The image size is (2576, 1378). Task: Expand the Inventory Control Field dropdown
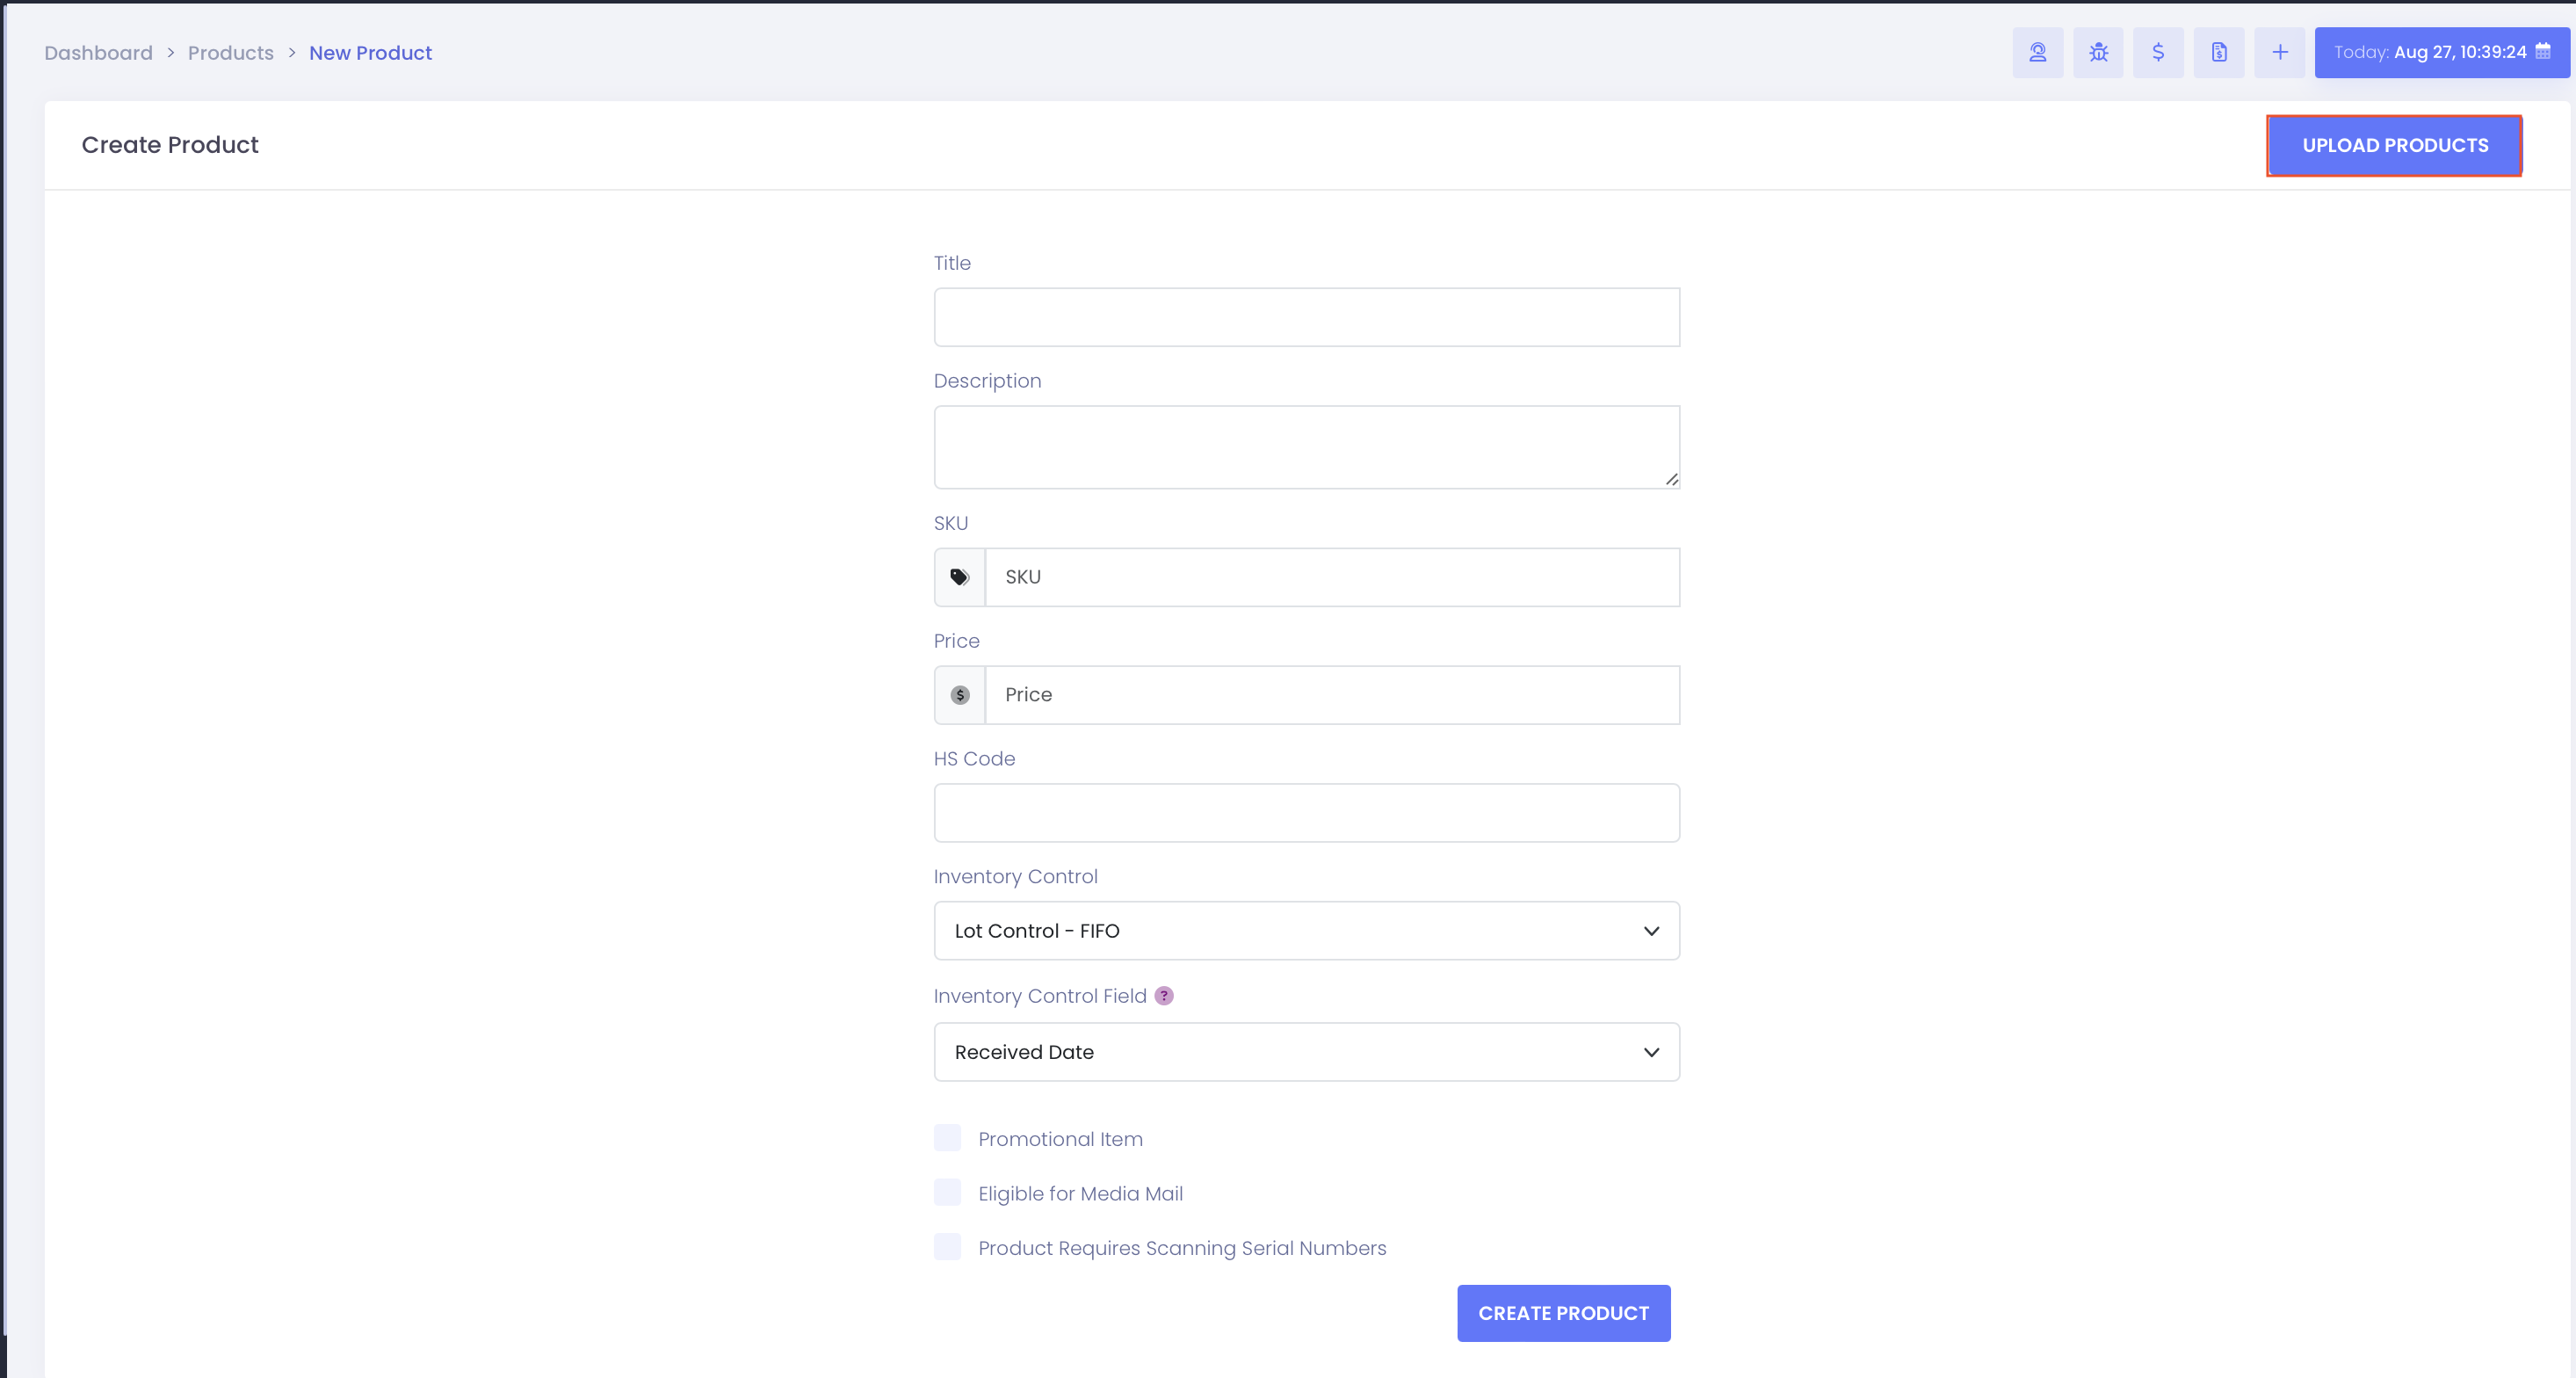click(x=1306, y=1052)
